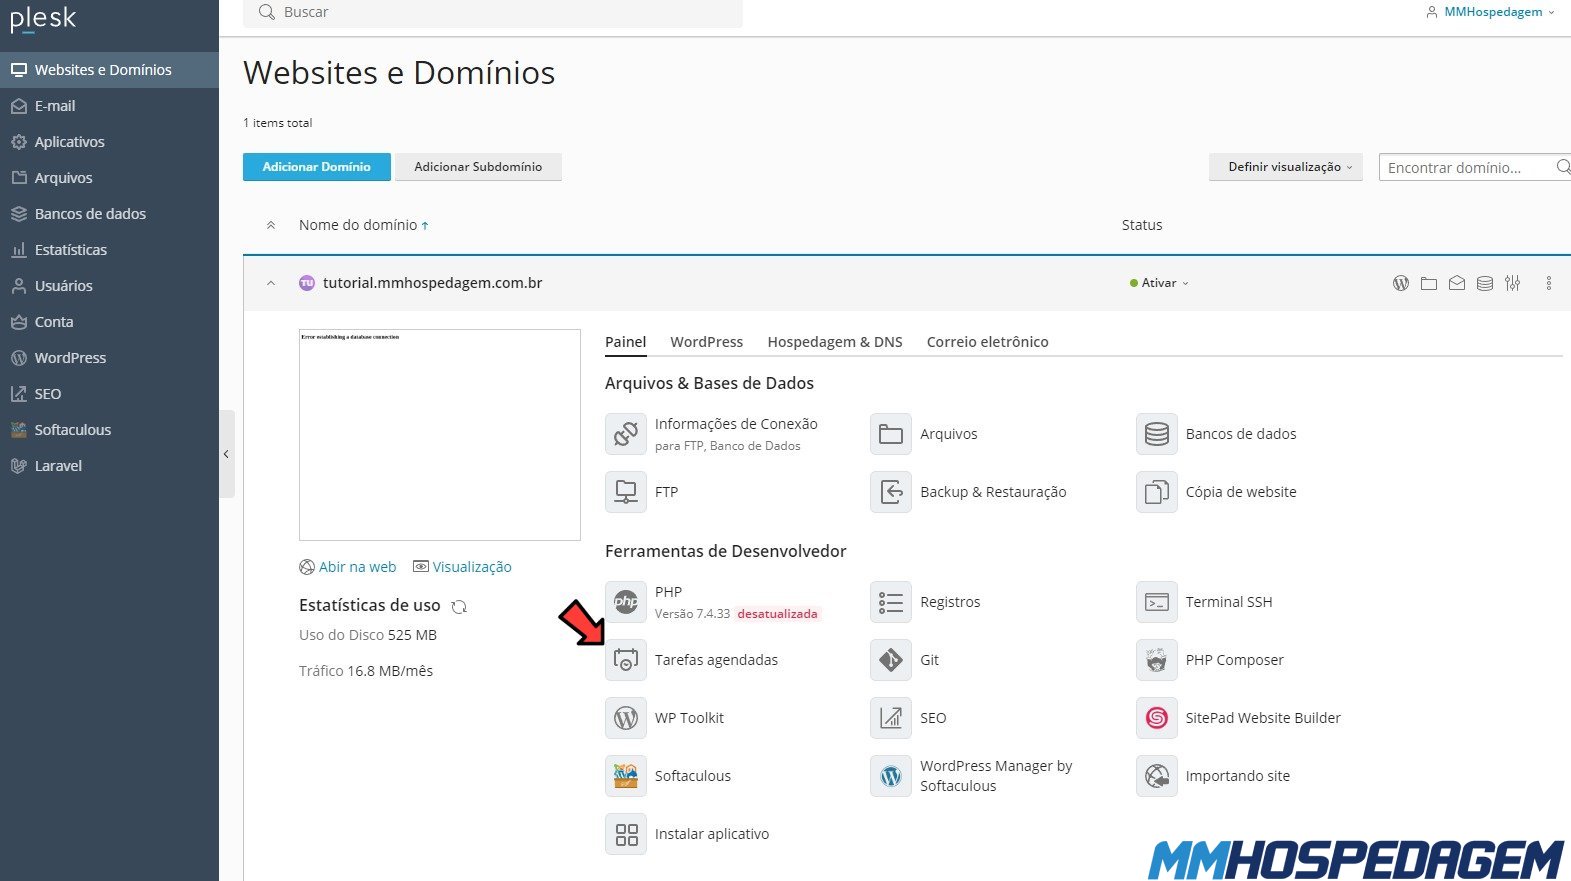Click WordPress icon in domain row
This screenshot has width=1571, height=881.
(1401, 283)
